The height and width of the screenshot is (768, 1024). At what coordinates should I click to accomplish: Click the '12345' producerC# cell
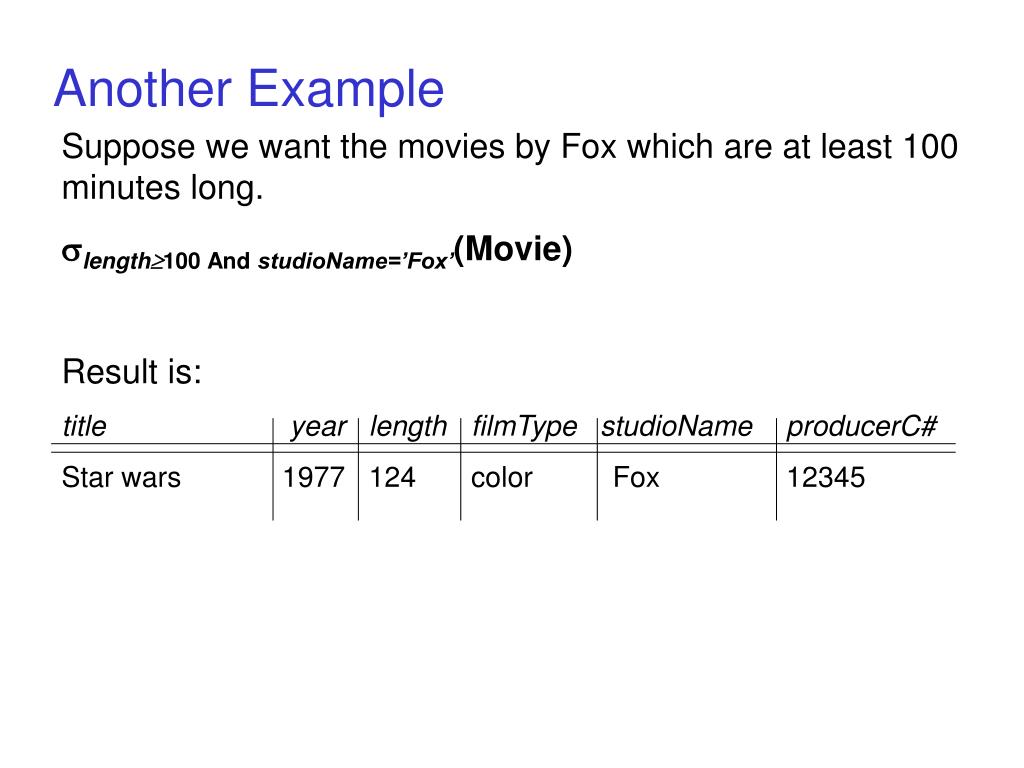pyautogui.click(x=825, y=477)
